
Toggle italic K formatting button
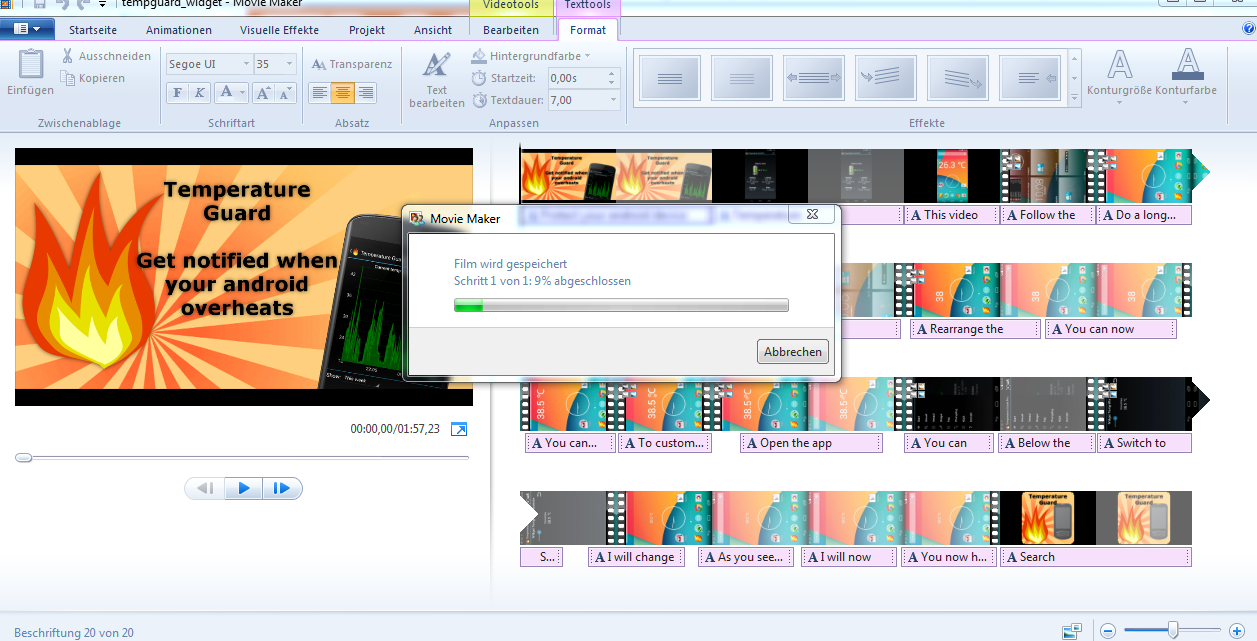[x=199, y=93]
